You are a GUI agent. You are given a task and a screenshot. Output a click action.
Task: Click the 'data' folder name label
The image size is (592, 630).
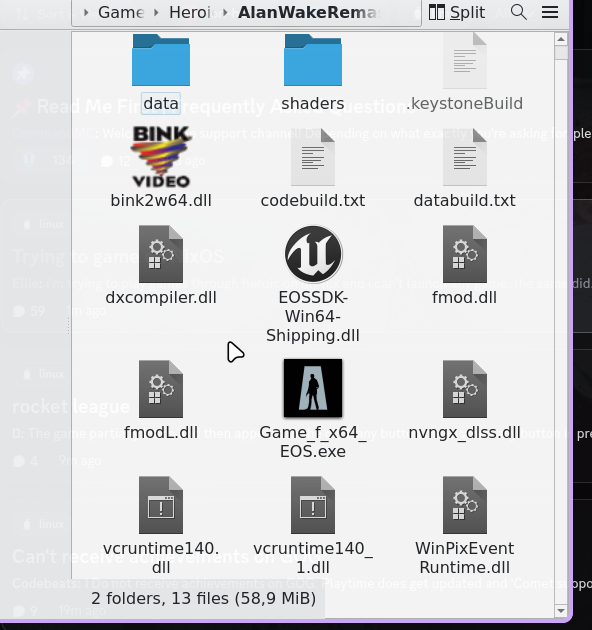tap(161, 104)
